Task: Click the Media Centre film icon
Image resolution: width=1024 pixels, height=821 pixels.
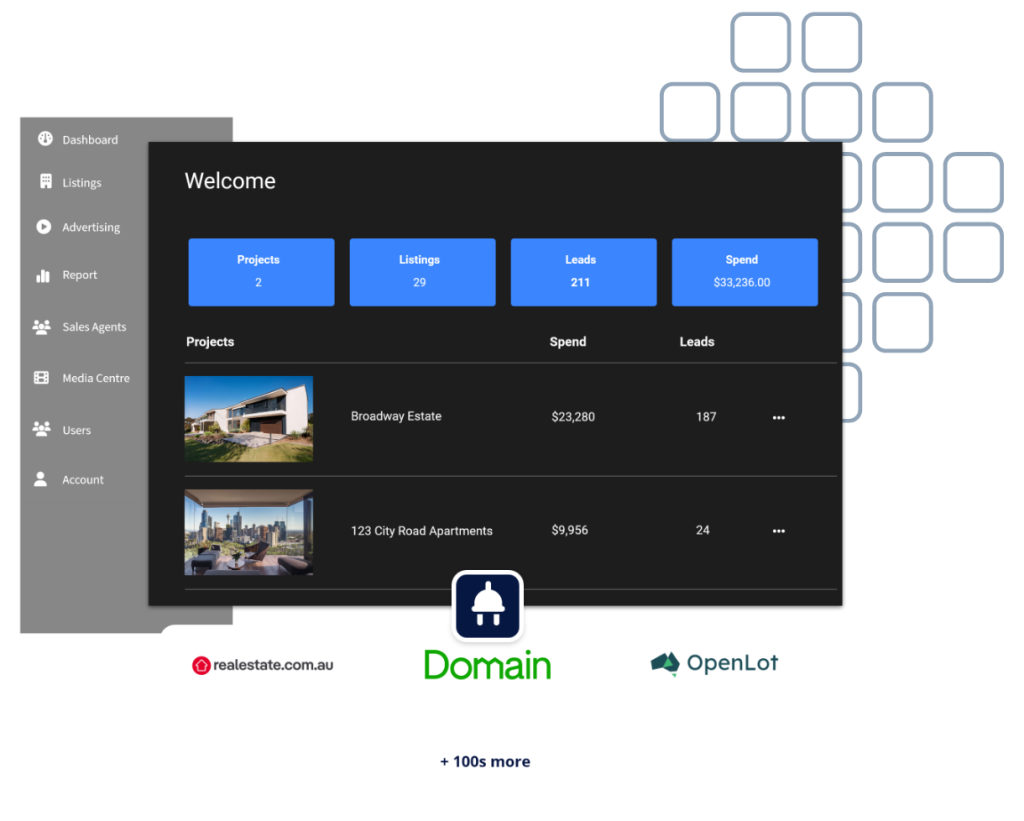Action: click(x=41, y=378)
